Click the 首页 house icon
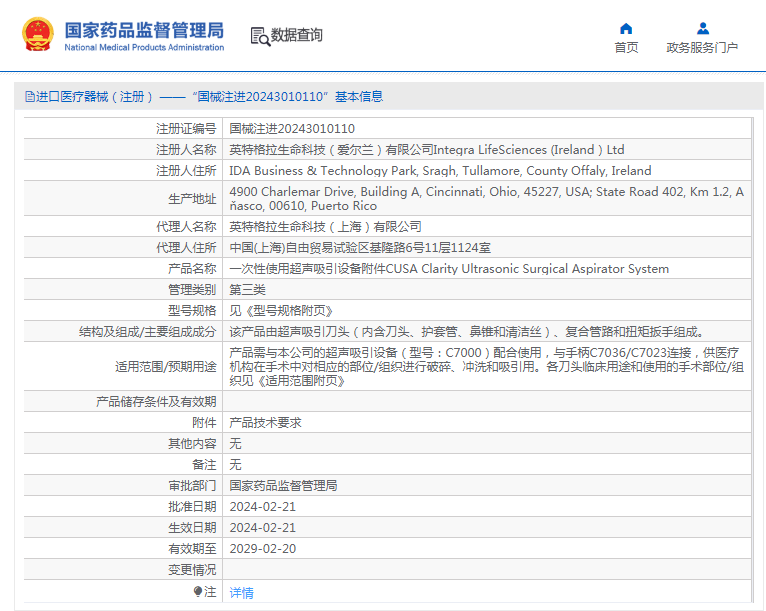 (x=626, y=28)
